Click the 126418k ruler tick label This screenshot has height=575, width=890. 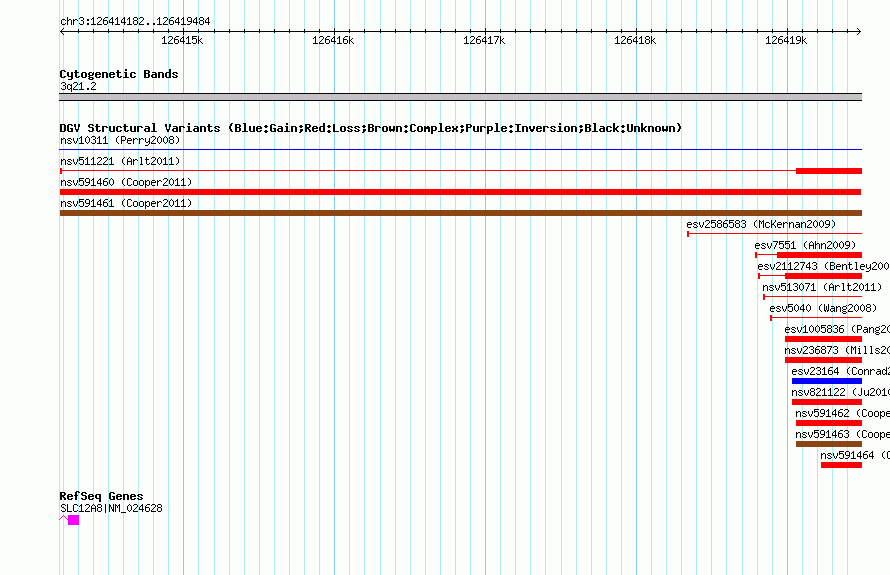(635, 40)
